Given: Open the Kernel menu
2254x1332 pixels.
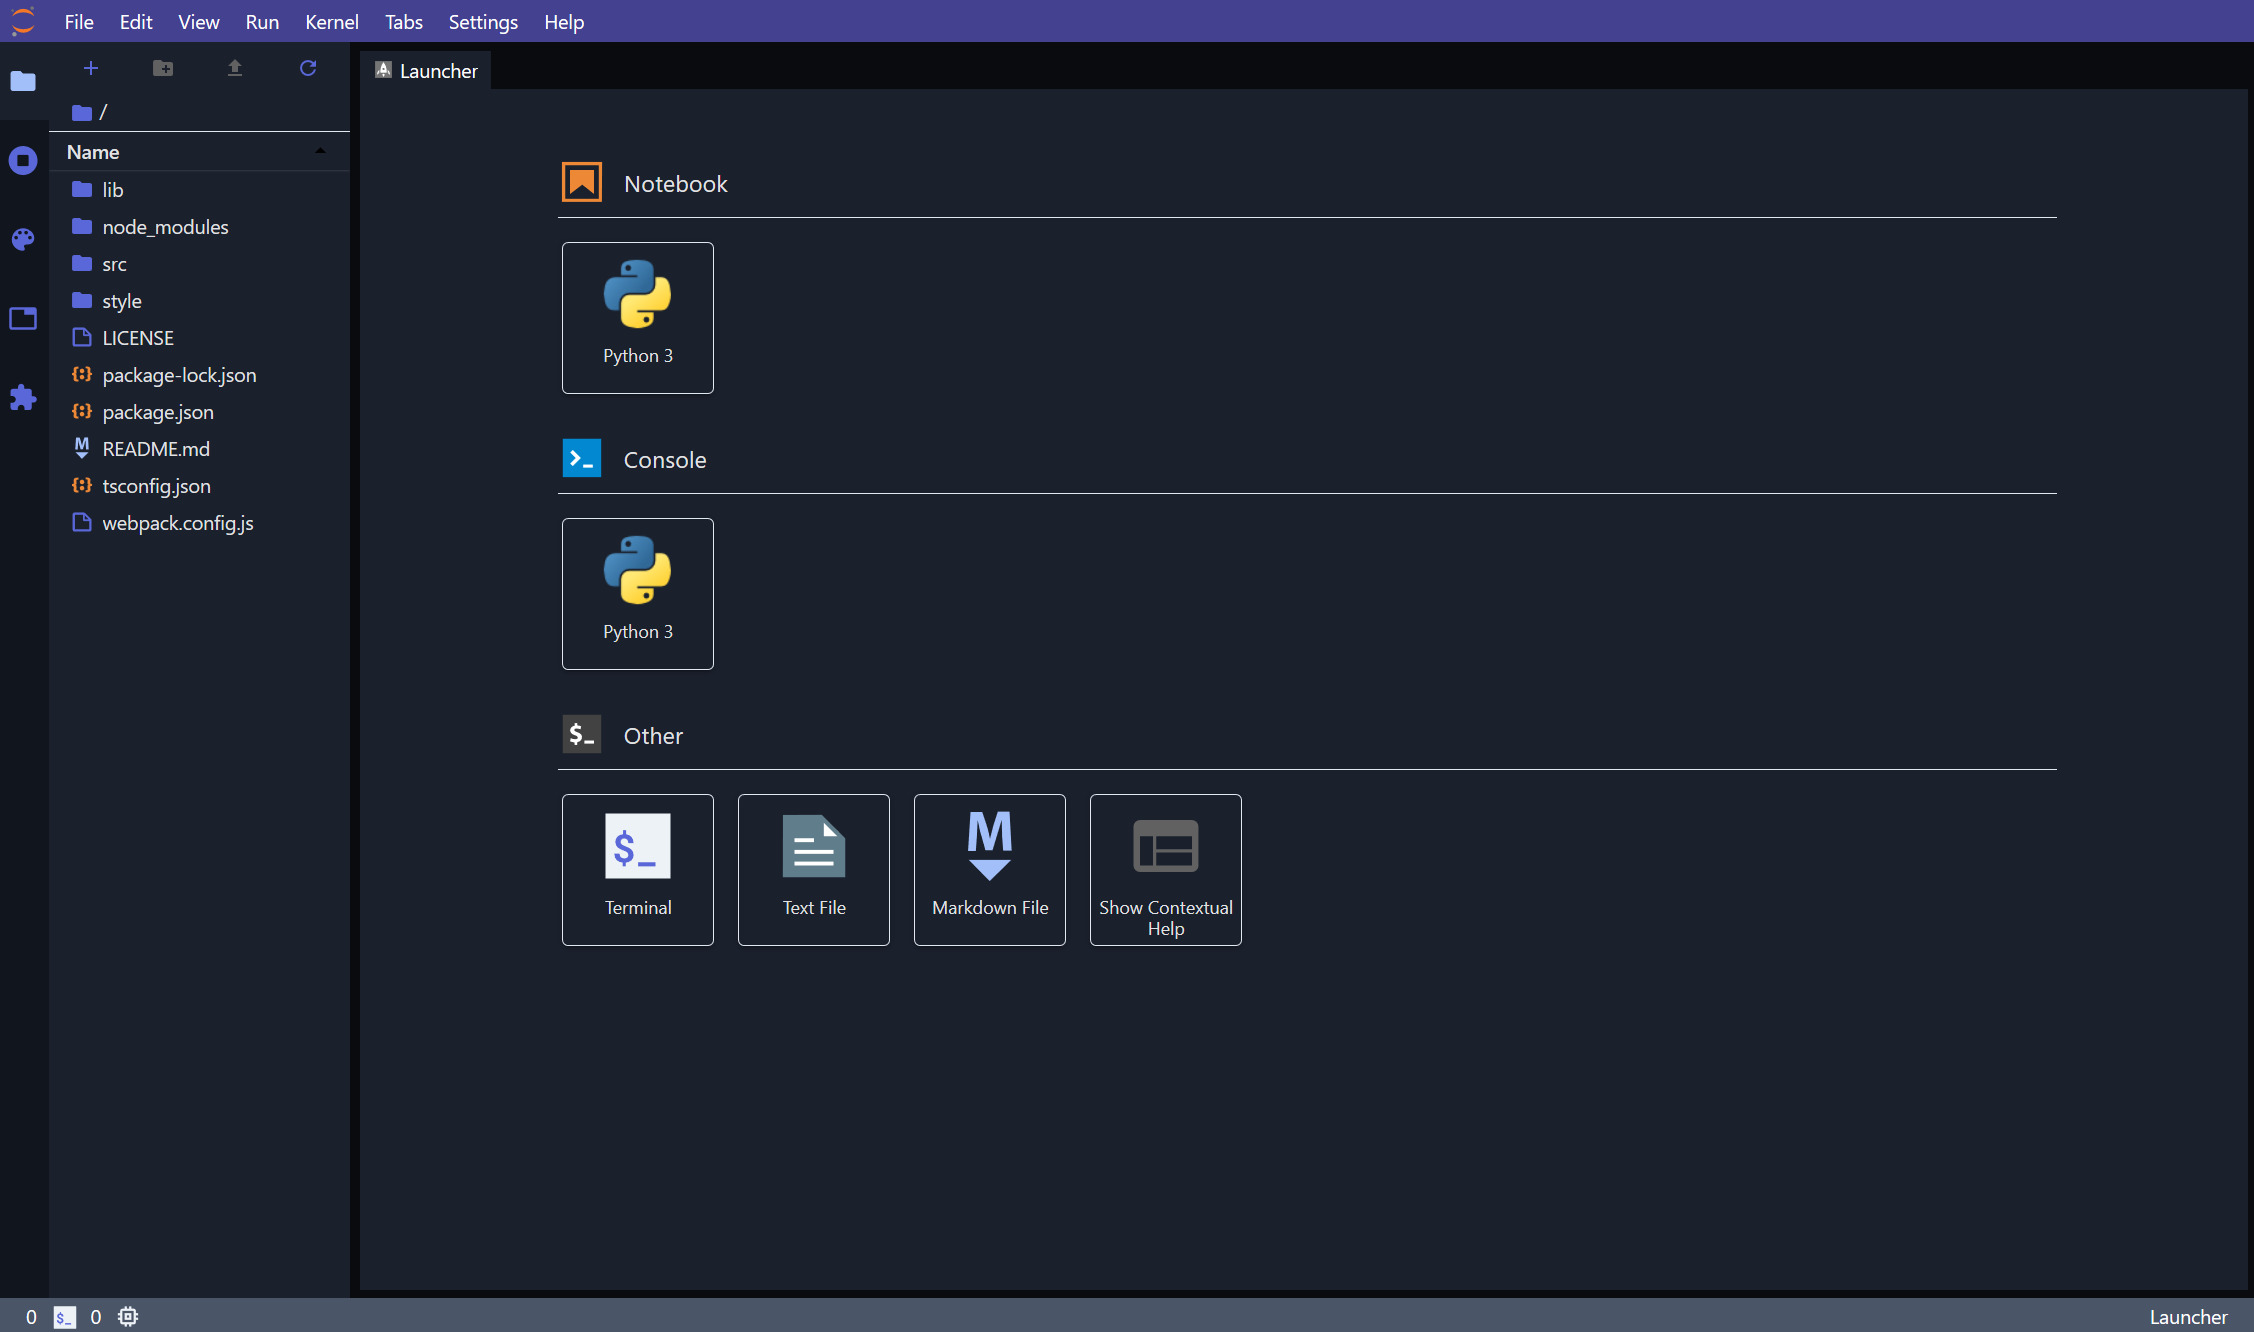Looking at the screenshot, I should pos(331,22).
